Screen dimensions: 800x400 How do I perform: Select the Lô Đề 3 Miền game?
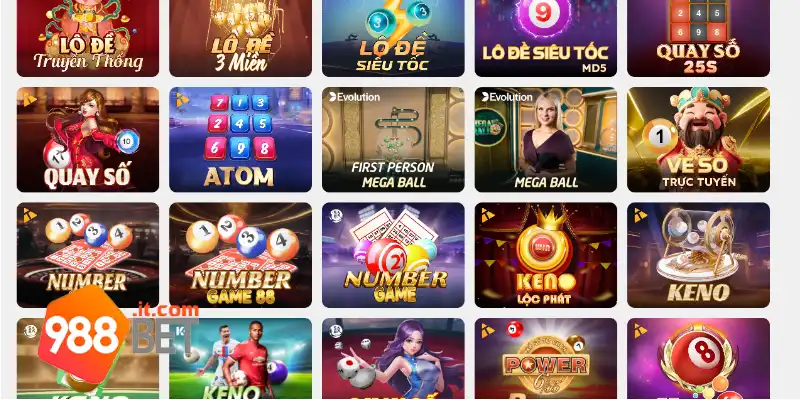coord(240,38)
